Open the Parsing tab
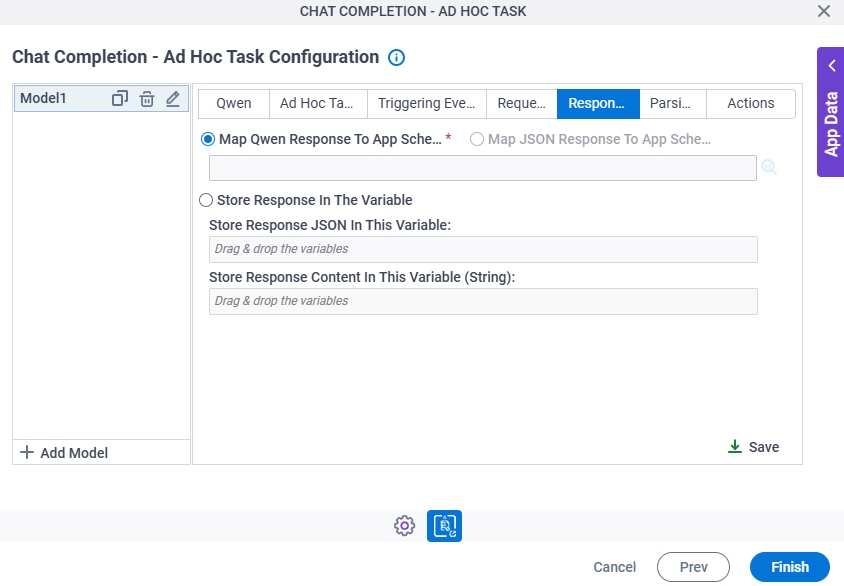The width and height of the screenshot is (844, 586). pyautogui.click(x=673, y=103)
